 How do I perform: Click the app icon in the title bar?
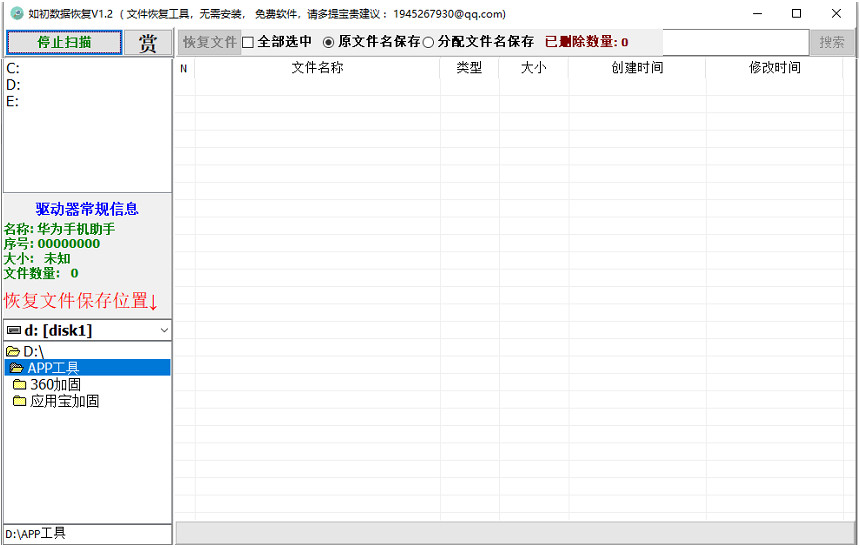[x=17, y=13]
